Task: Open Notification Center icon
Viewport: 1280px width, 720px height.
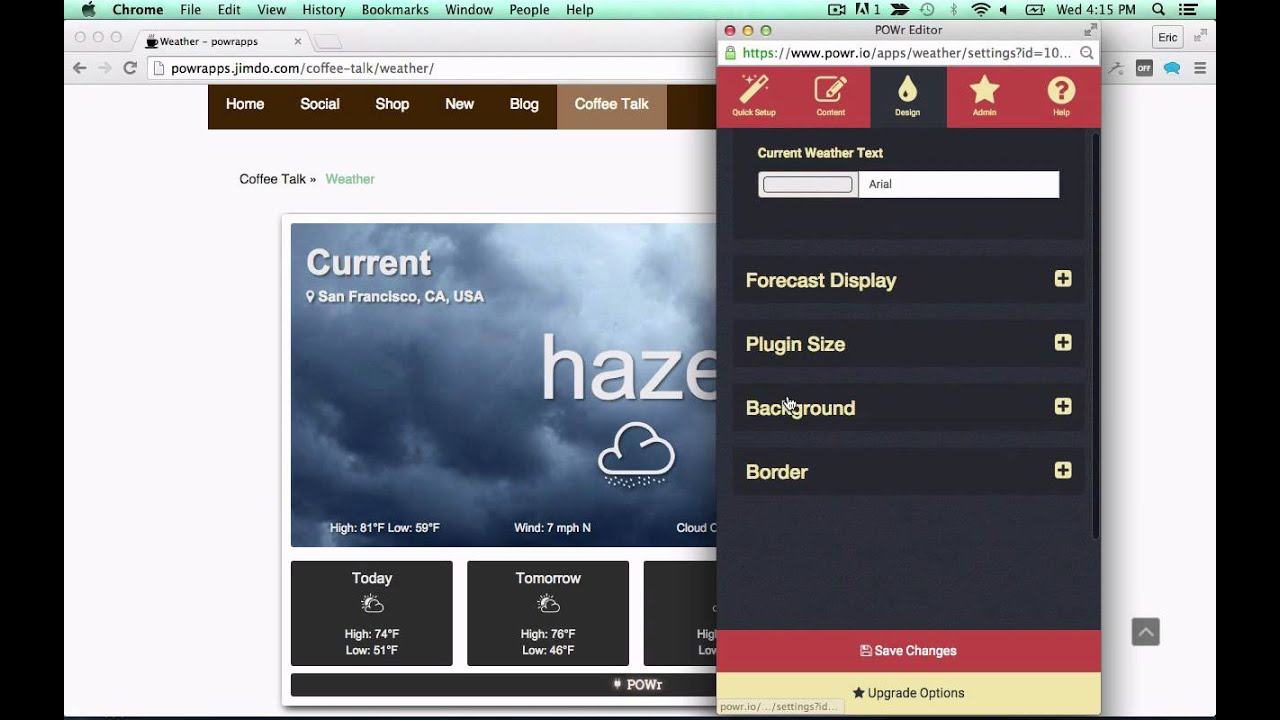Action: 1190,10
